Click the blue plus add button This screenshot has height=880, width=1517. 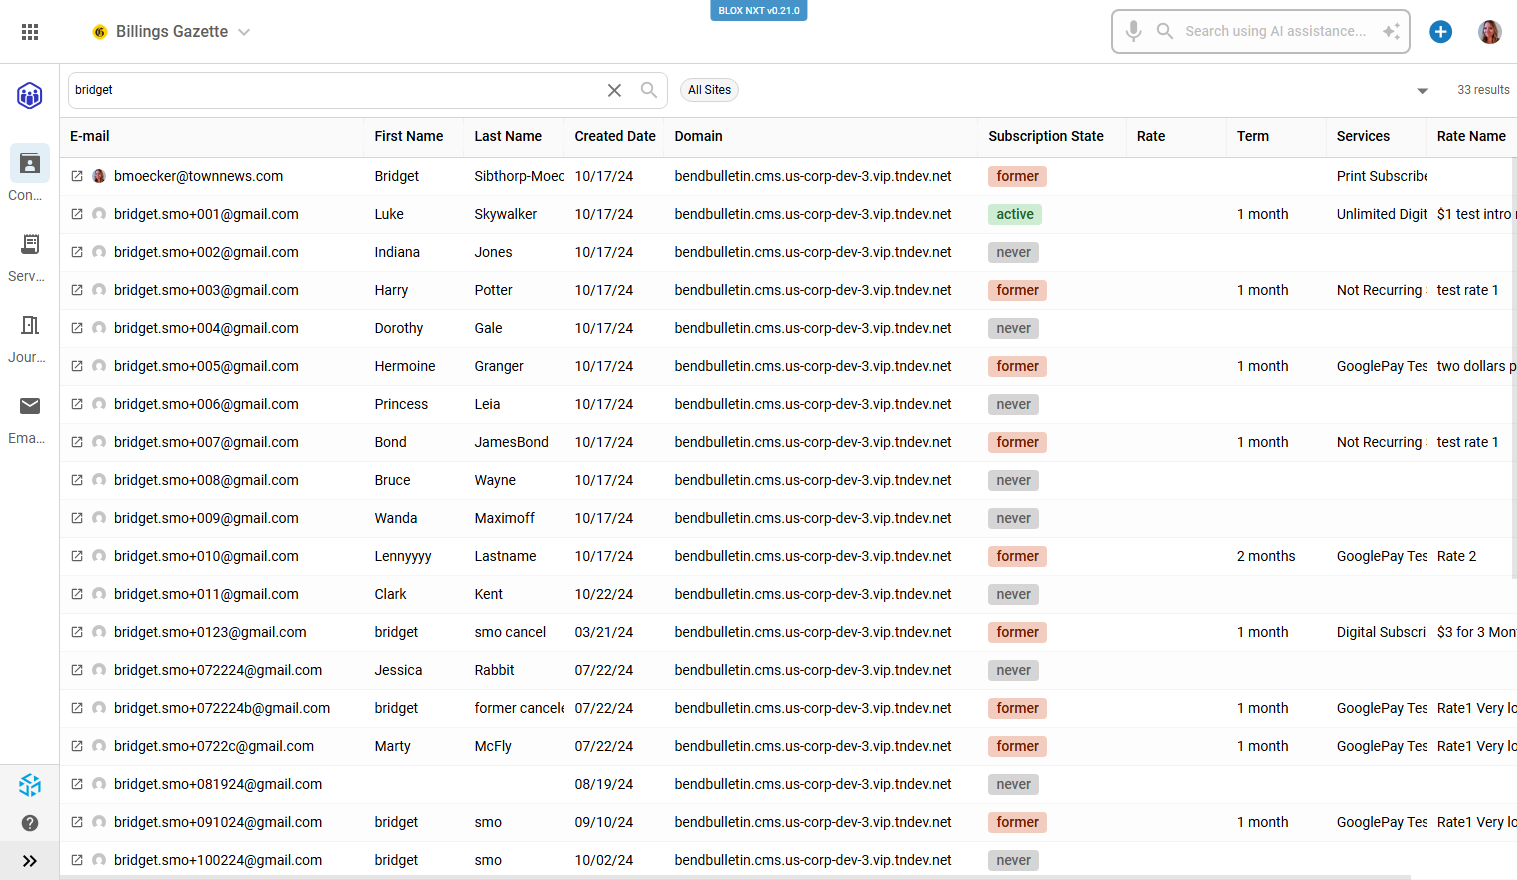[x=1440, y=32]
